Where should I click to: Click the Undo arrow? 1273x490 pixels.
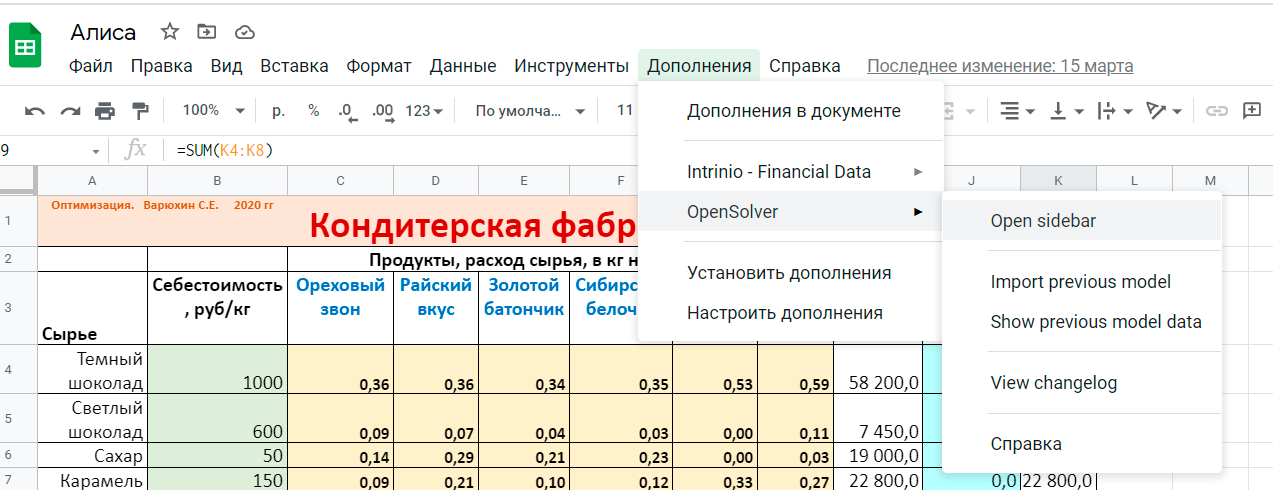tap(35, 110)
